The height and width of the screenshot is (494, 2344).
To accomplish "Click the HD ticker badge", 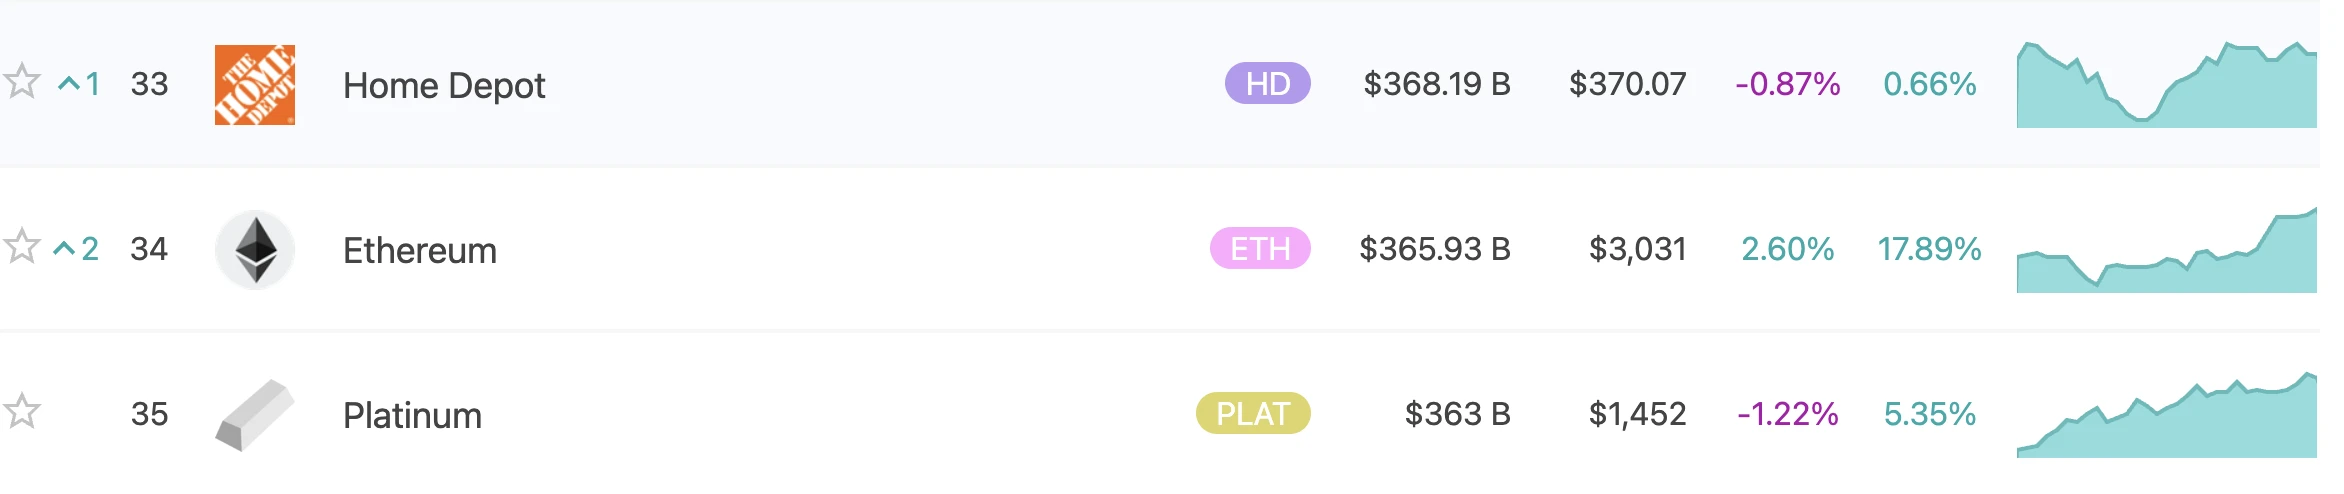I will pyautogui.click(x=1267, y=84).
